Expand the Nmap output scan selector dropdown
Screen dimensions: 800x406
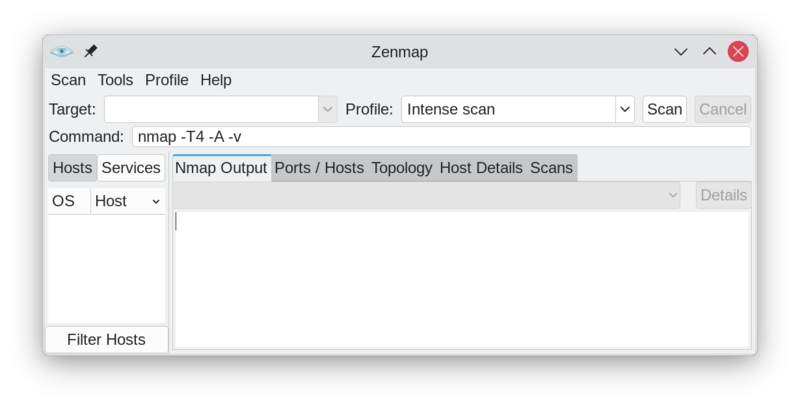pos(673,196)
